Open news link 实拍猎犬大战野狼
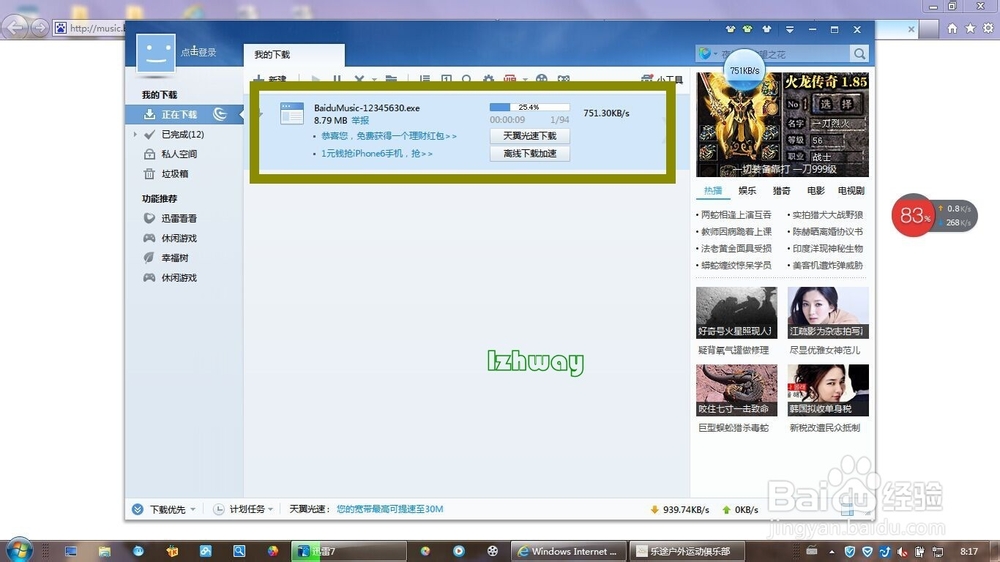Screen dimensions: 1000x562 (827, 215)
